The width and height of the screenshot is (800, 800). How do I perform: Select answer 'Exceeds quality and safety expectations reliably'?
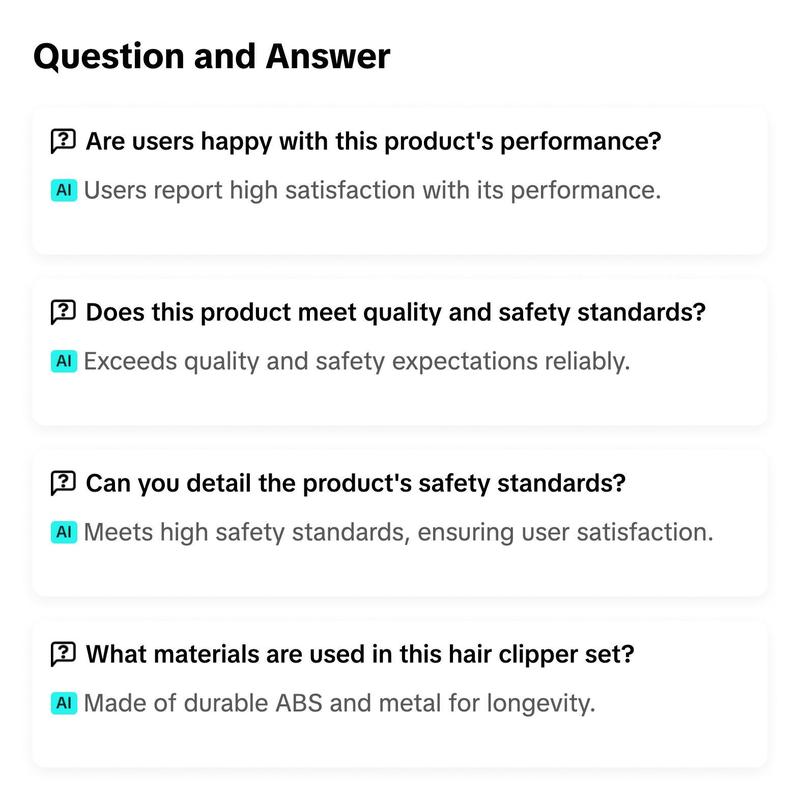coord(356,361)
